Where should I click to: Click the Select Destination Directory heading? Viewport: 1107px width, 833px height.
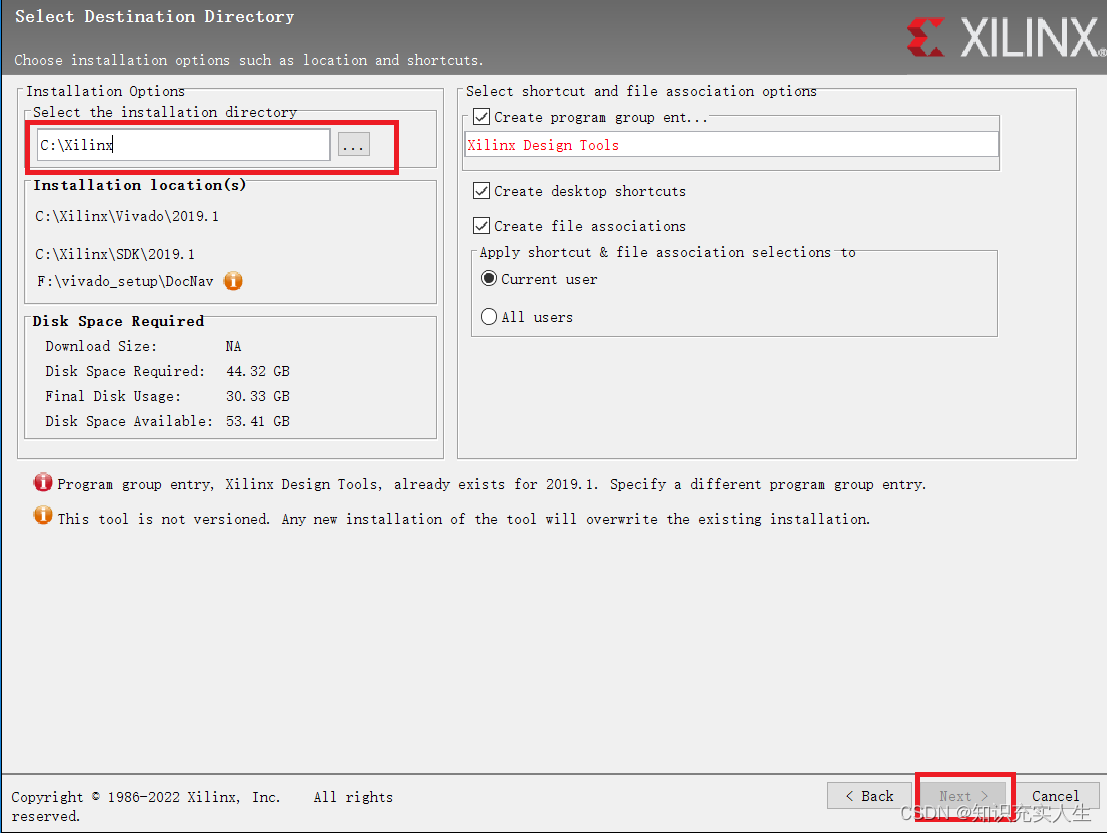[155, 16]
